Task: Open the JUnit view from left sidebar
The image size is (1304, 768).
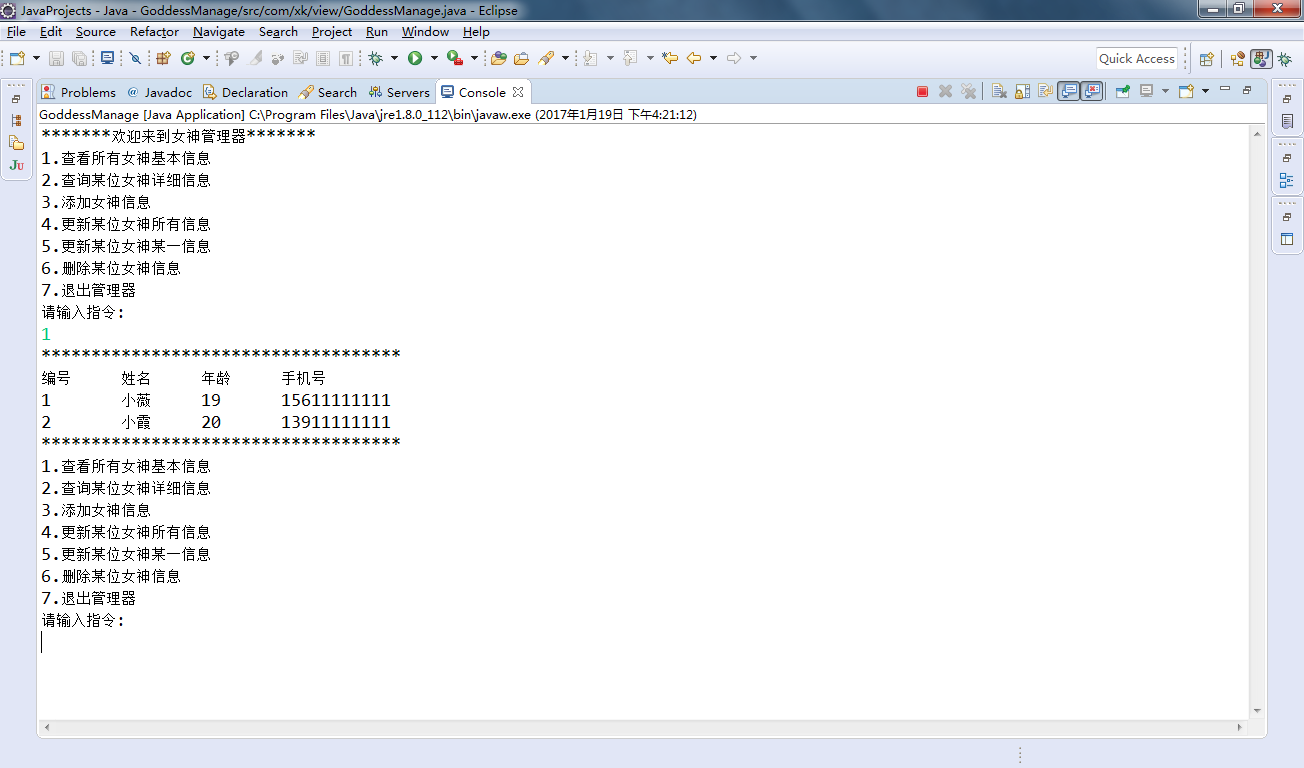Action: 16,165
